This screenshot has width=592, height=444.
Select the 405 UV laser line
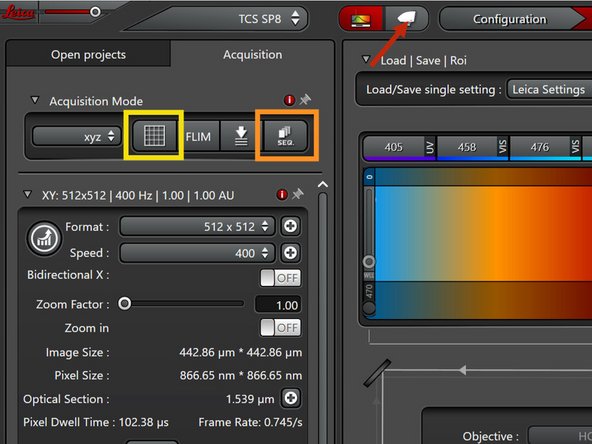click(399, 148)
